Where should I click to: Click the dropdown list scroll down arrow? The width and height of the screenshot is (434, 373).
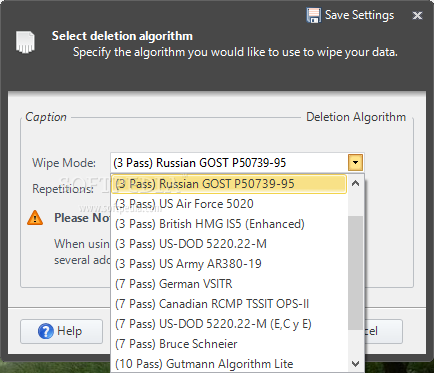pos(355,363)
